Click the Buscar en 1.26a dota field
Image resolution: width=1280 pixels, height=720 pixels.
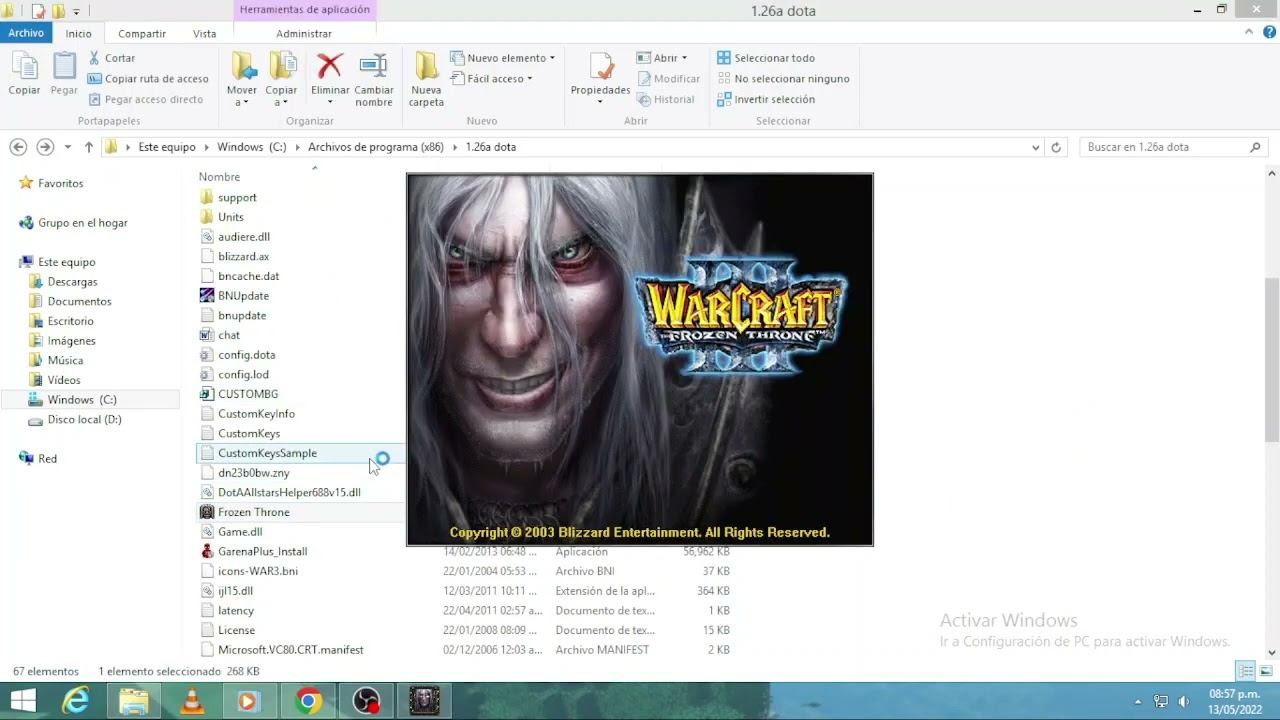[x=1172, y=147]
